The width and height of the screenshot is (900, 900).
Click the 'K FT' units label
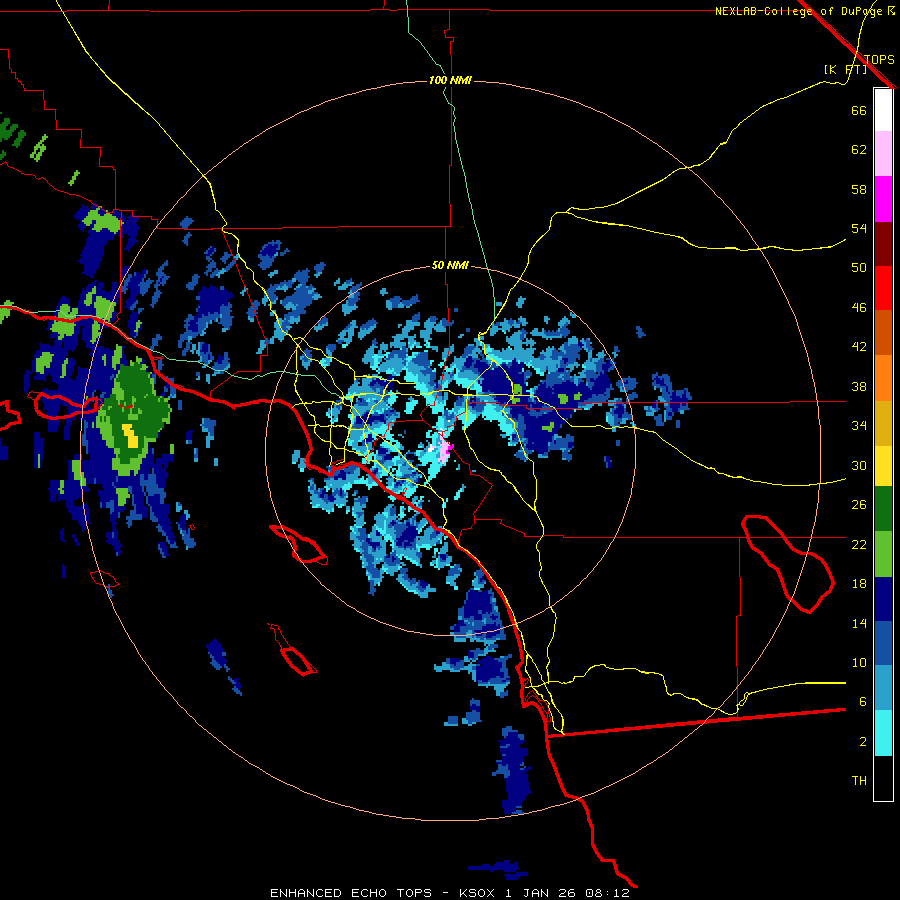[845, 69]
